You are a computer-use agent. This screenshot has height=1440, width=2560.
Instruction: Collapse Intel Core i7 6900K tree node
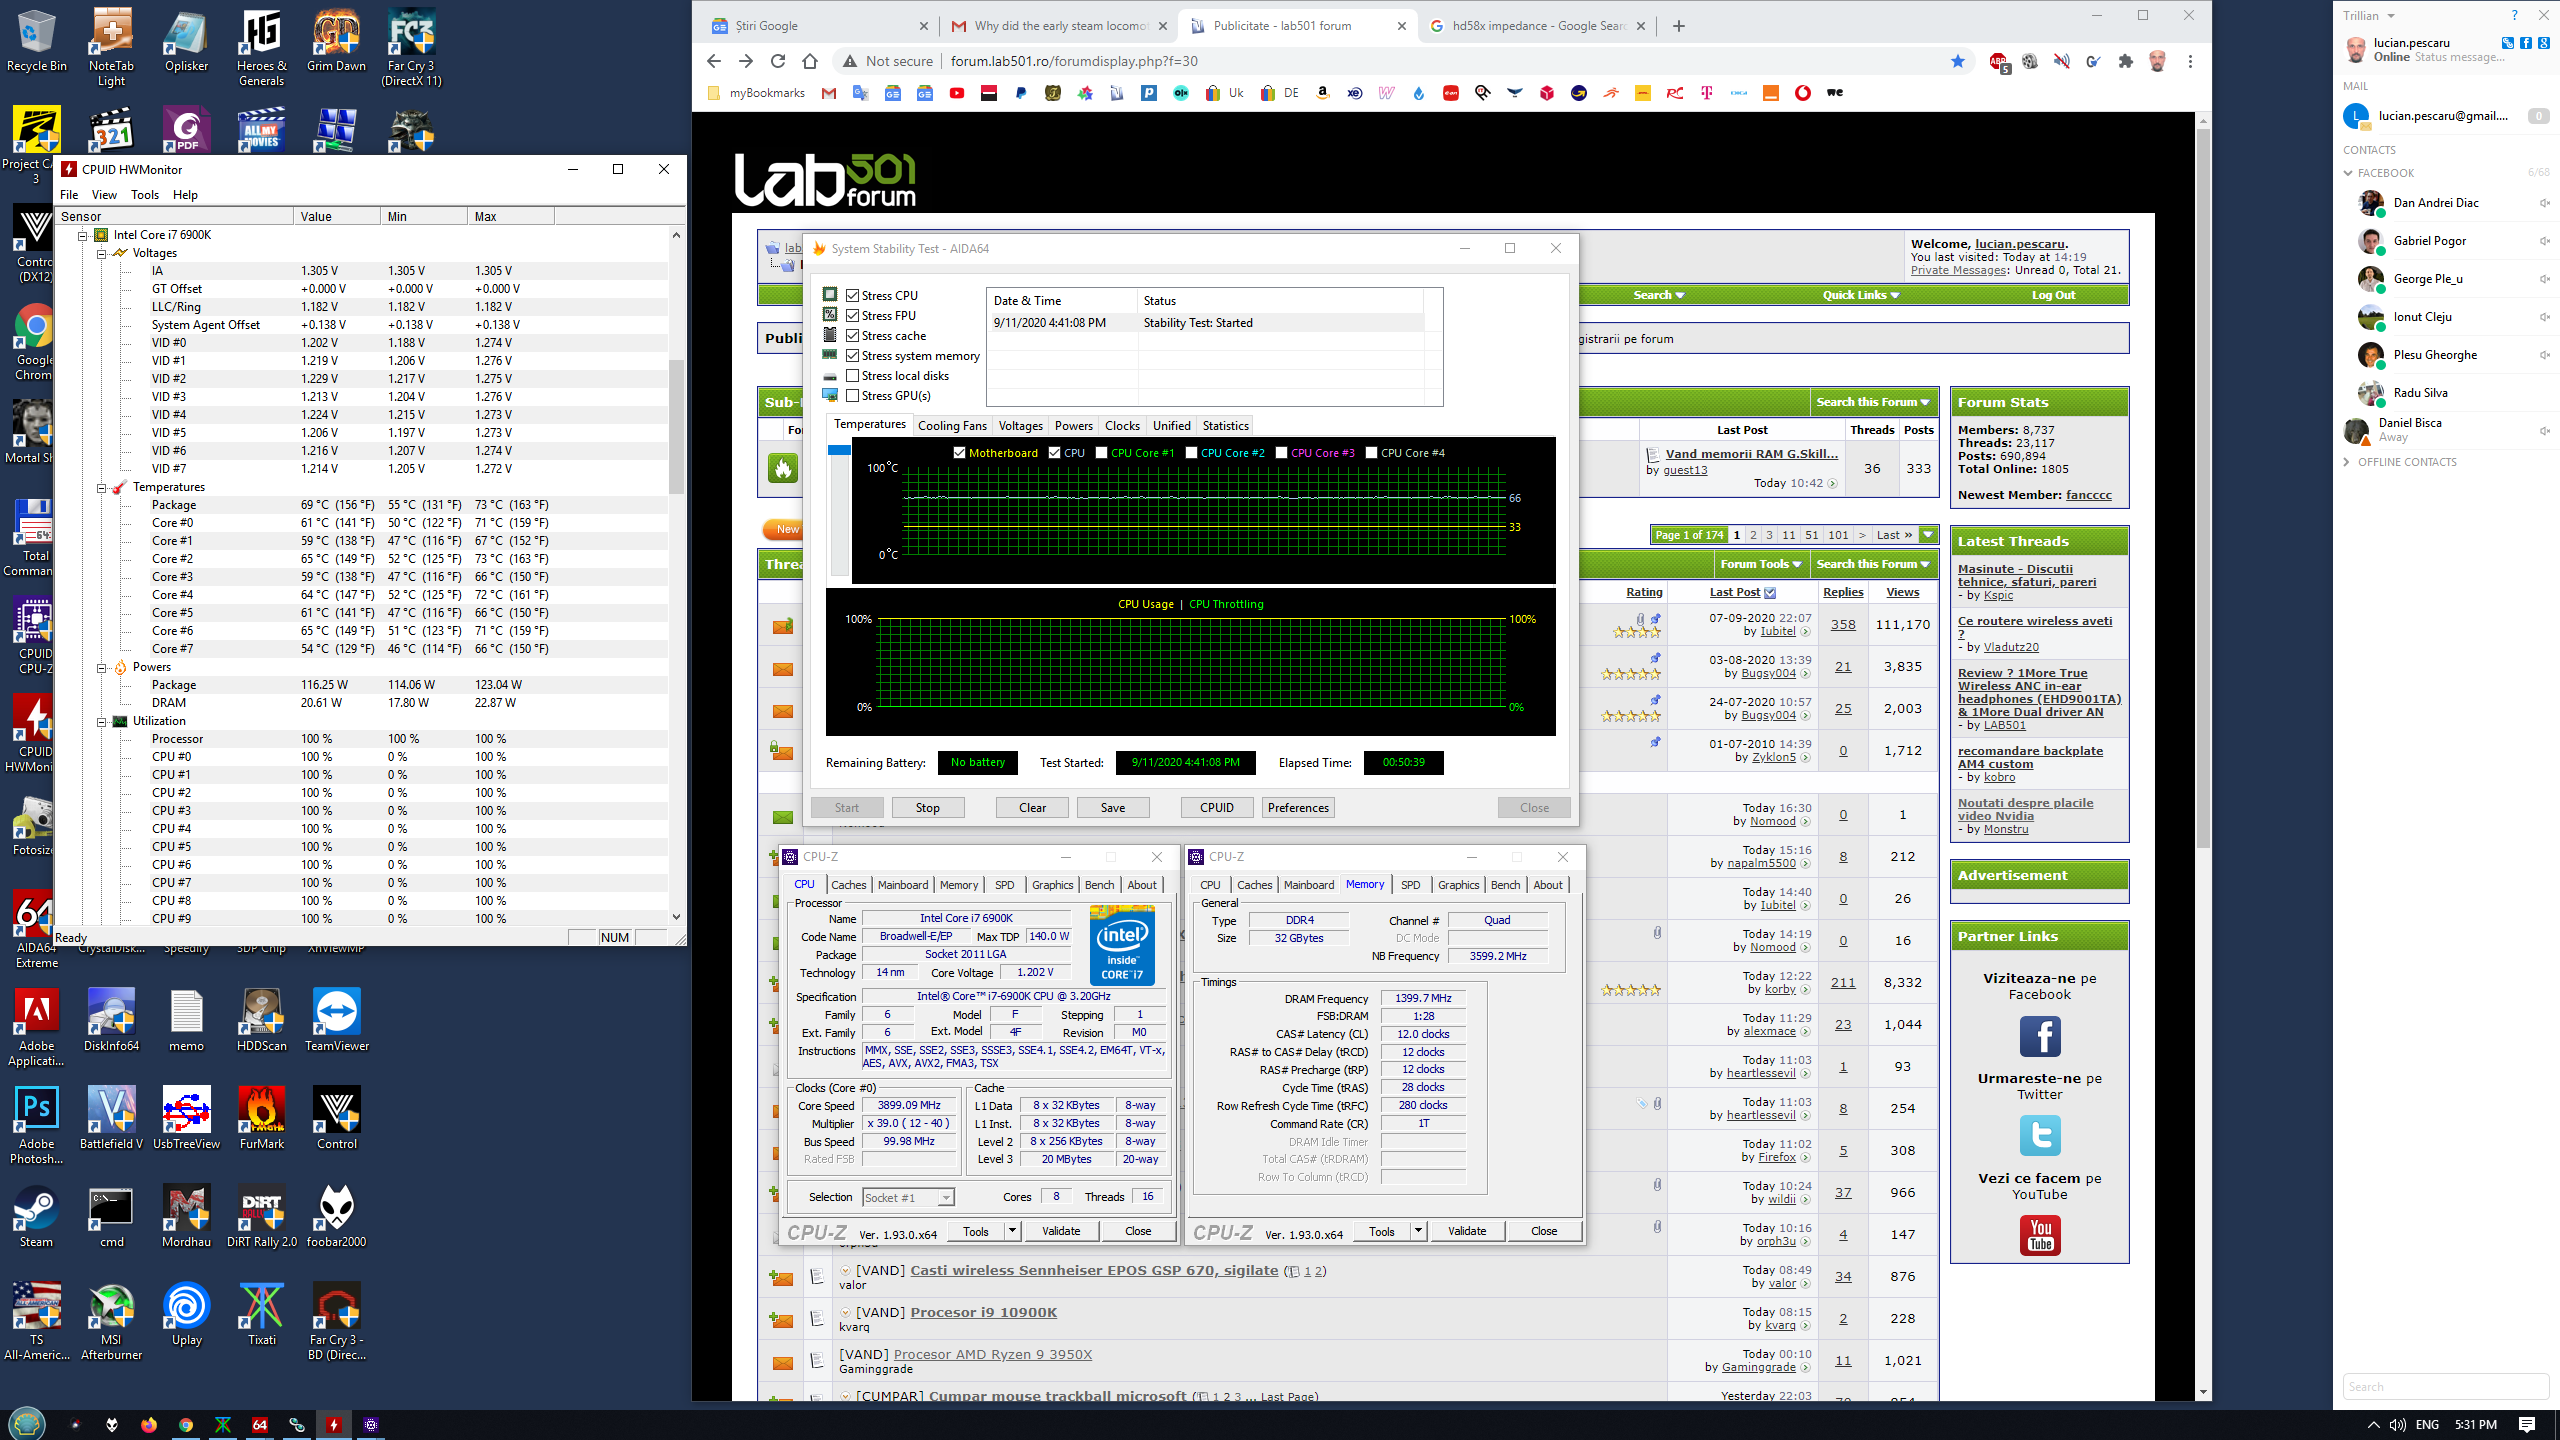(83, 236)
